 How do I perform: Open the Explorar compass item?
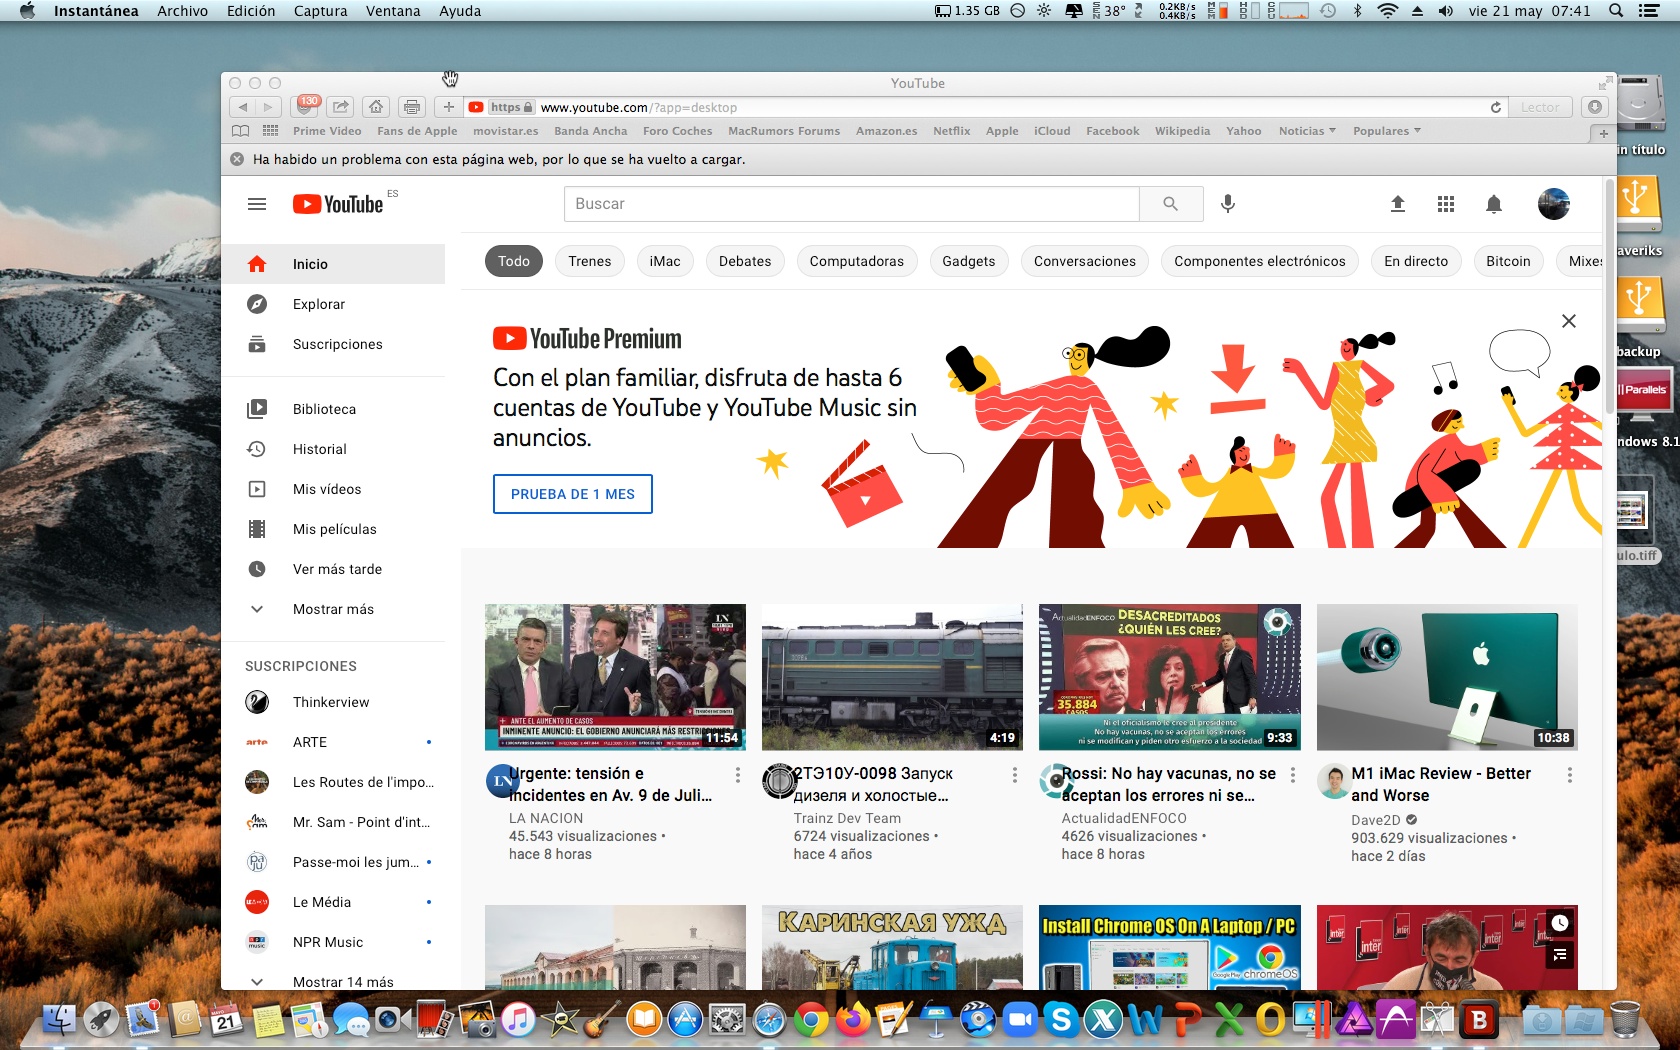pos(333,304)
